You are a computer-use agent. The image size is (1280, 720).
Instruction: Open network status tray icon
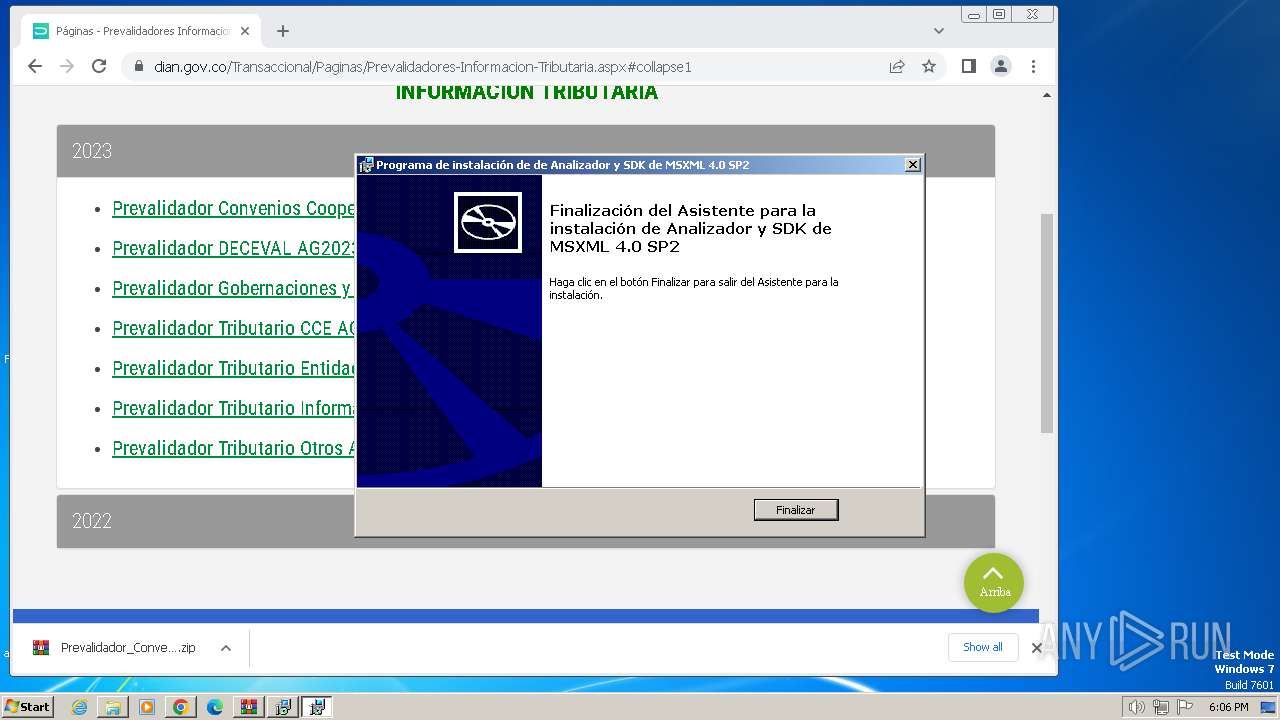tap(1161, 707)
